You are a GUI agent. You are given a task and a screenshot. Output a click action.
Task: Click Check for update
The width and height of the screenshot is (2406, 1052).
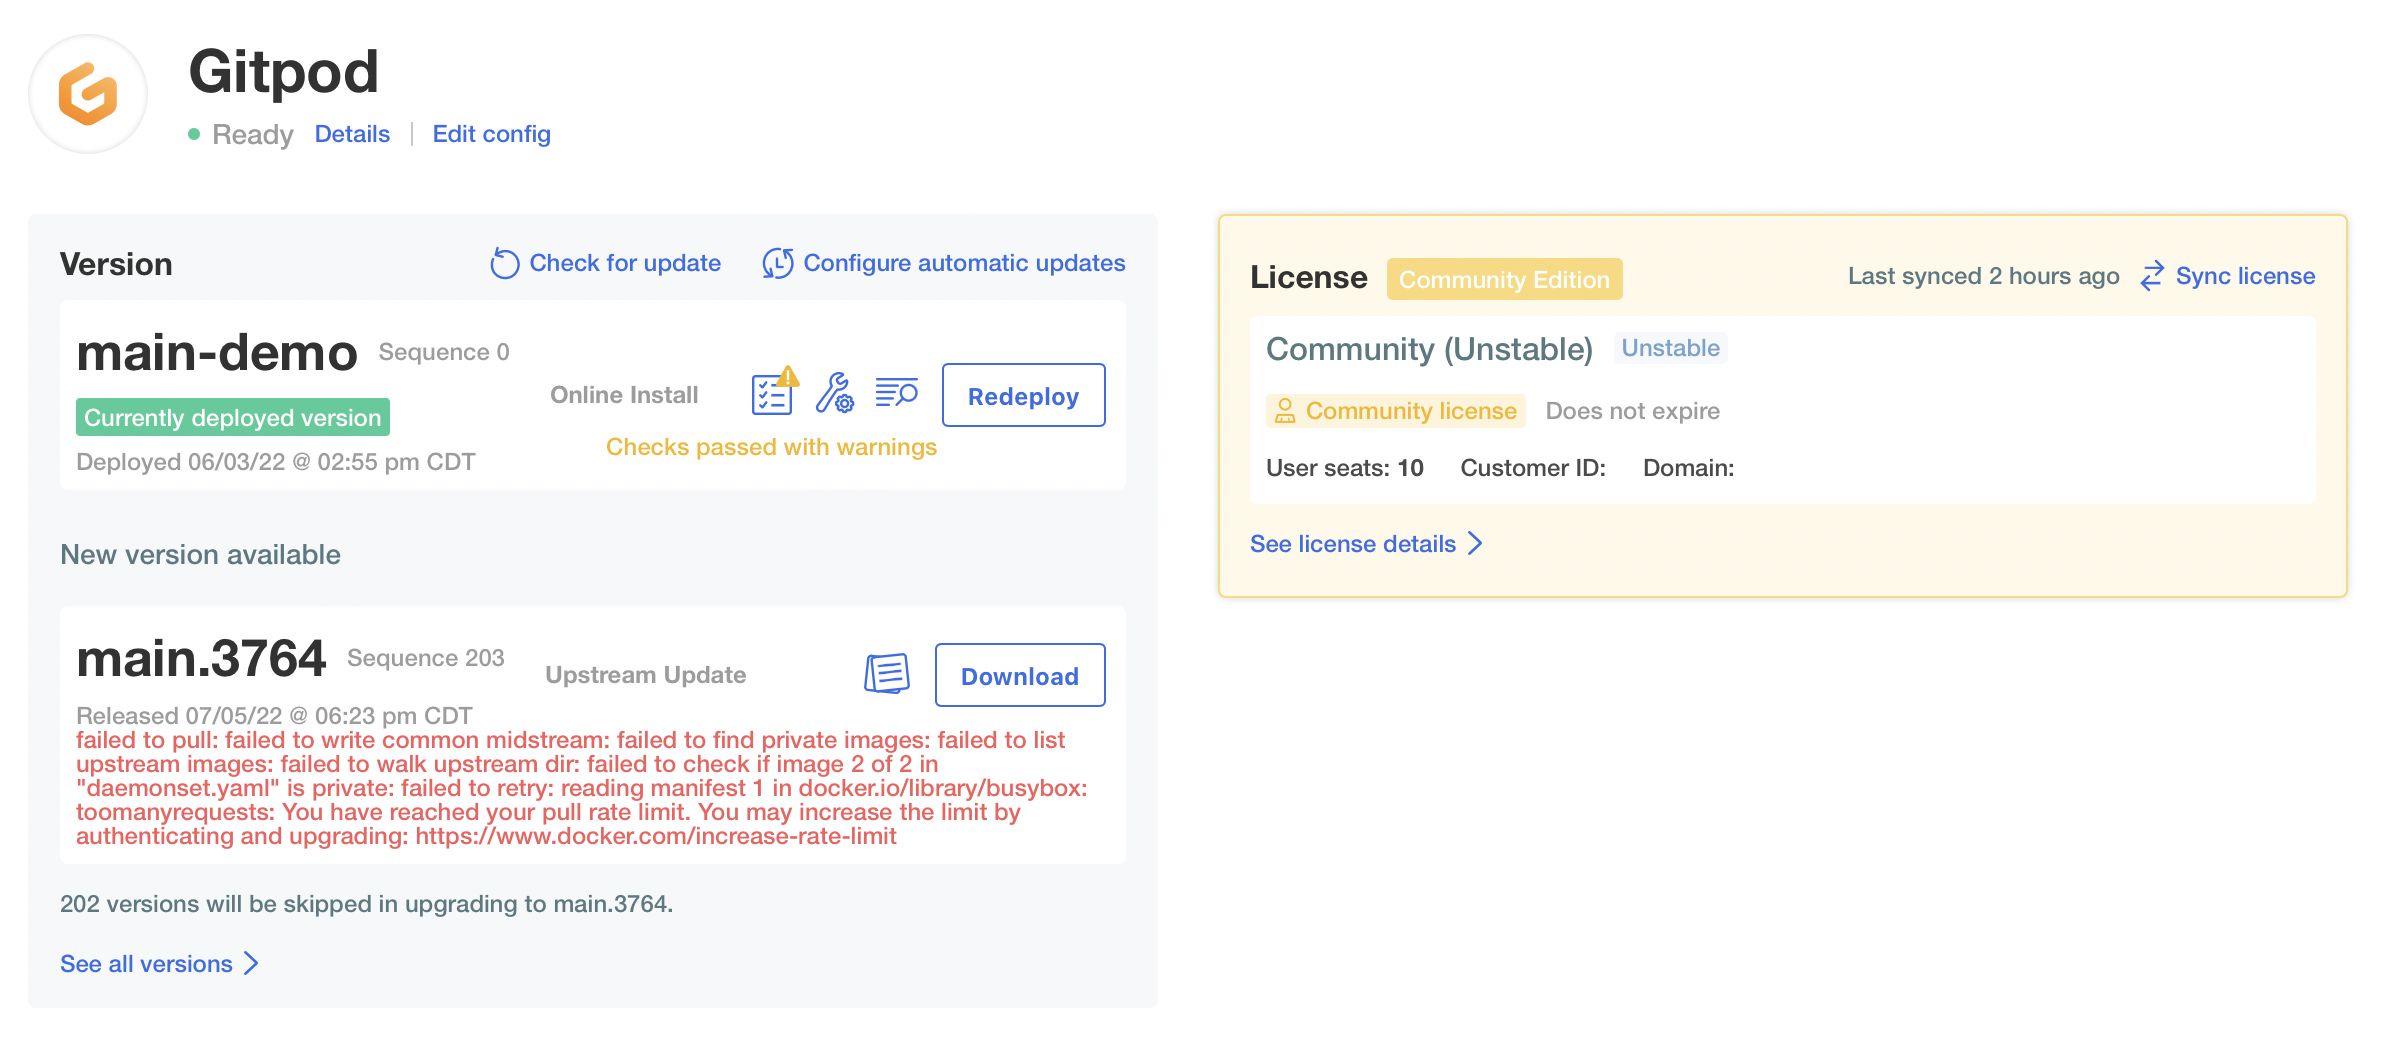625,263
